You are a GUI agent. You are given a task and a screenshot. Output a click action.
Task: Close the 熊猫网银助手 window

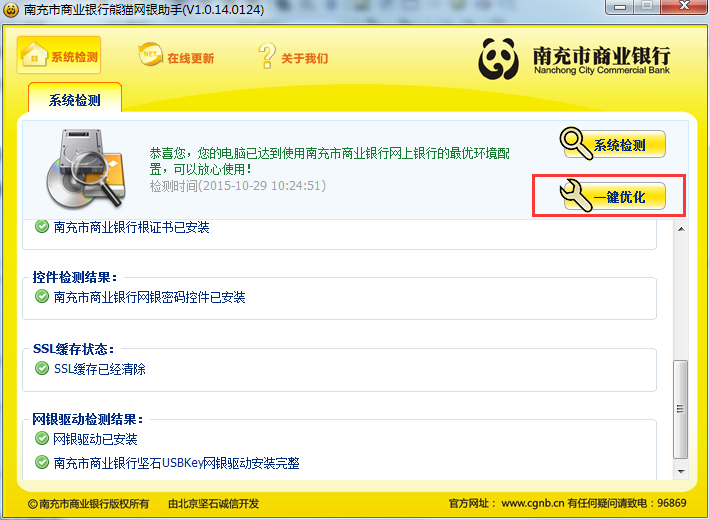684,6
